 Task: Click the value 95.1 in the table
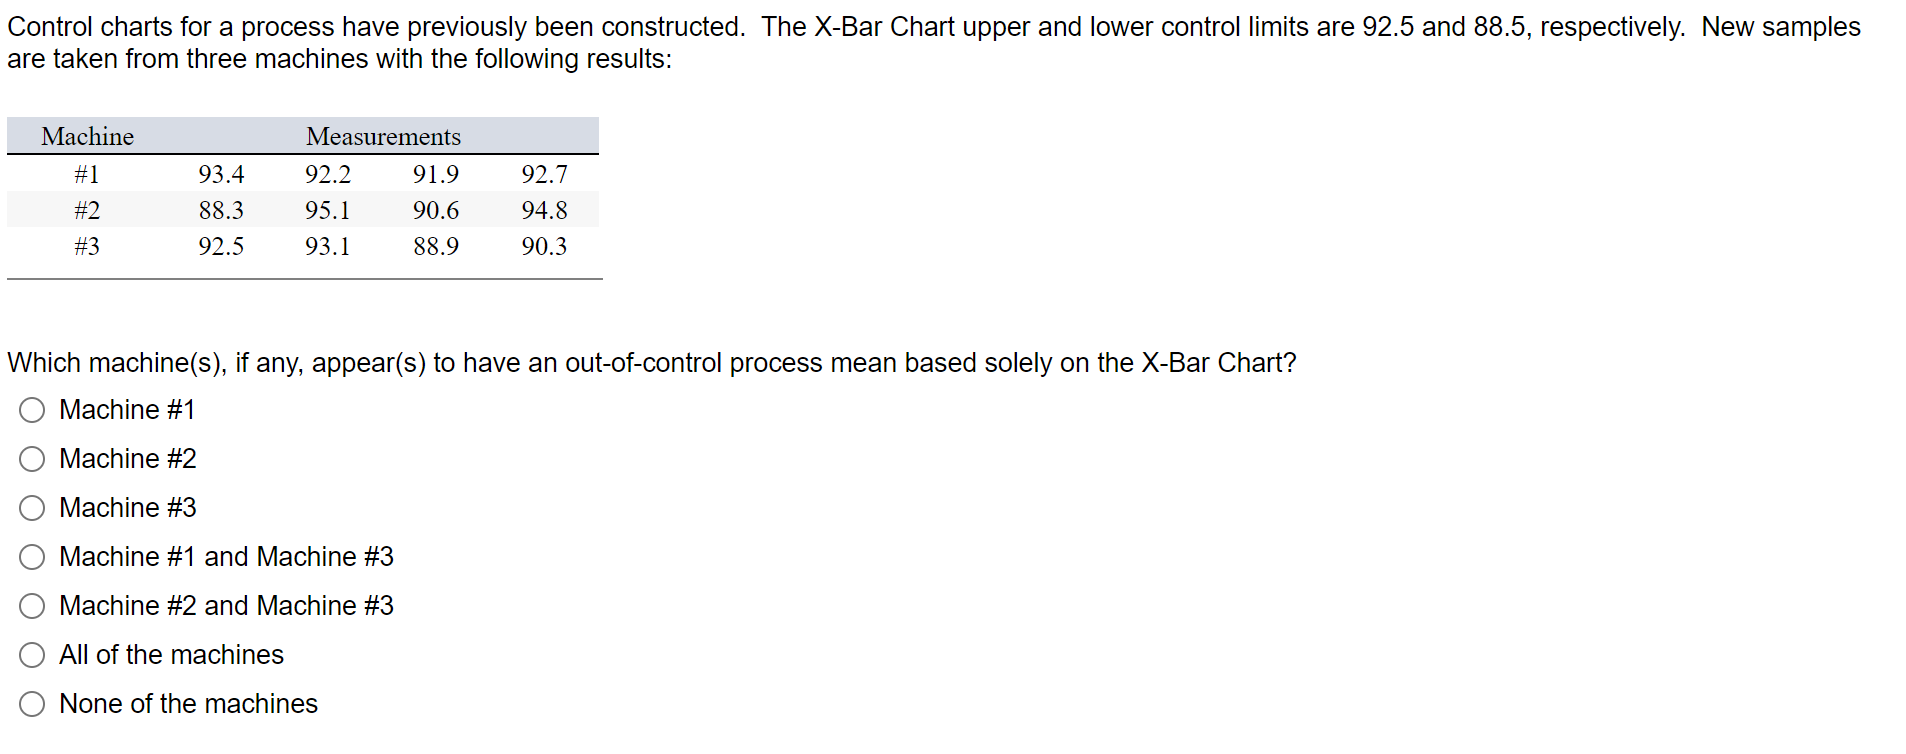327,210
